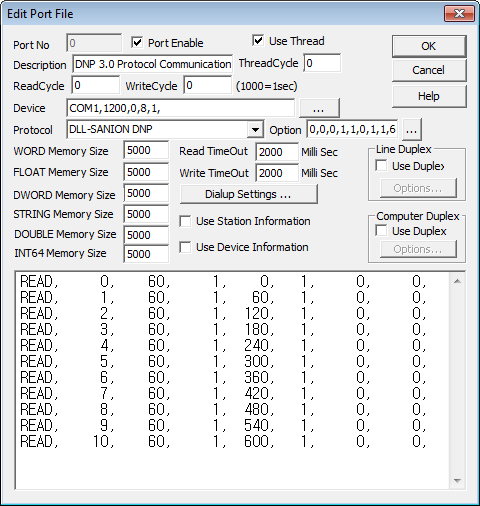Select the READ, 2 row with value 120
480x506 pixels.
point(223,313)
